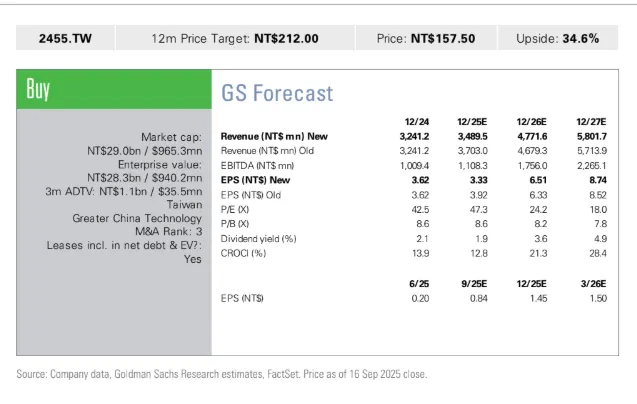
Task: Click the GS Forecast heading
Action: point(277,94)
